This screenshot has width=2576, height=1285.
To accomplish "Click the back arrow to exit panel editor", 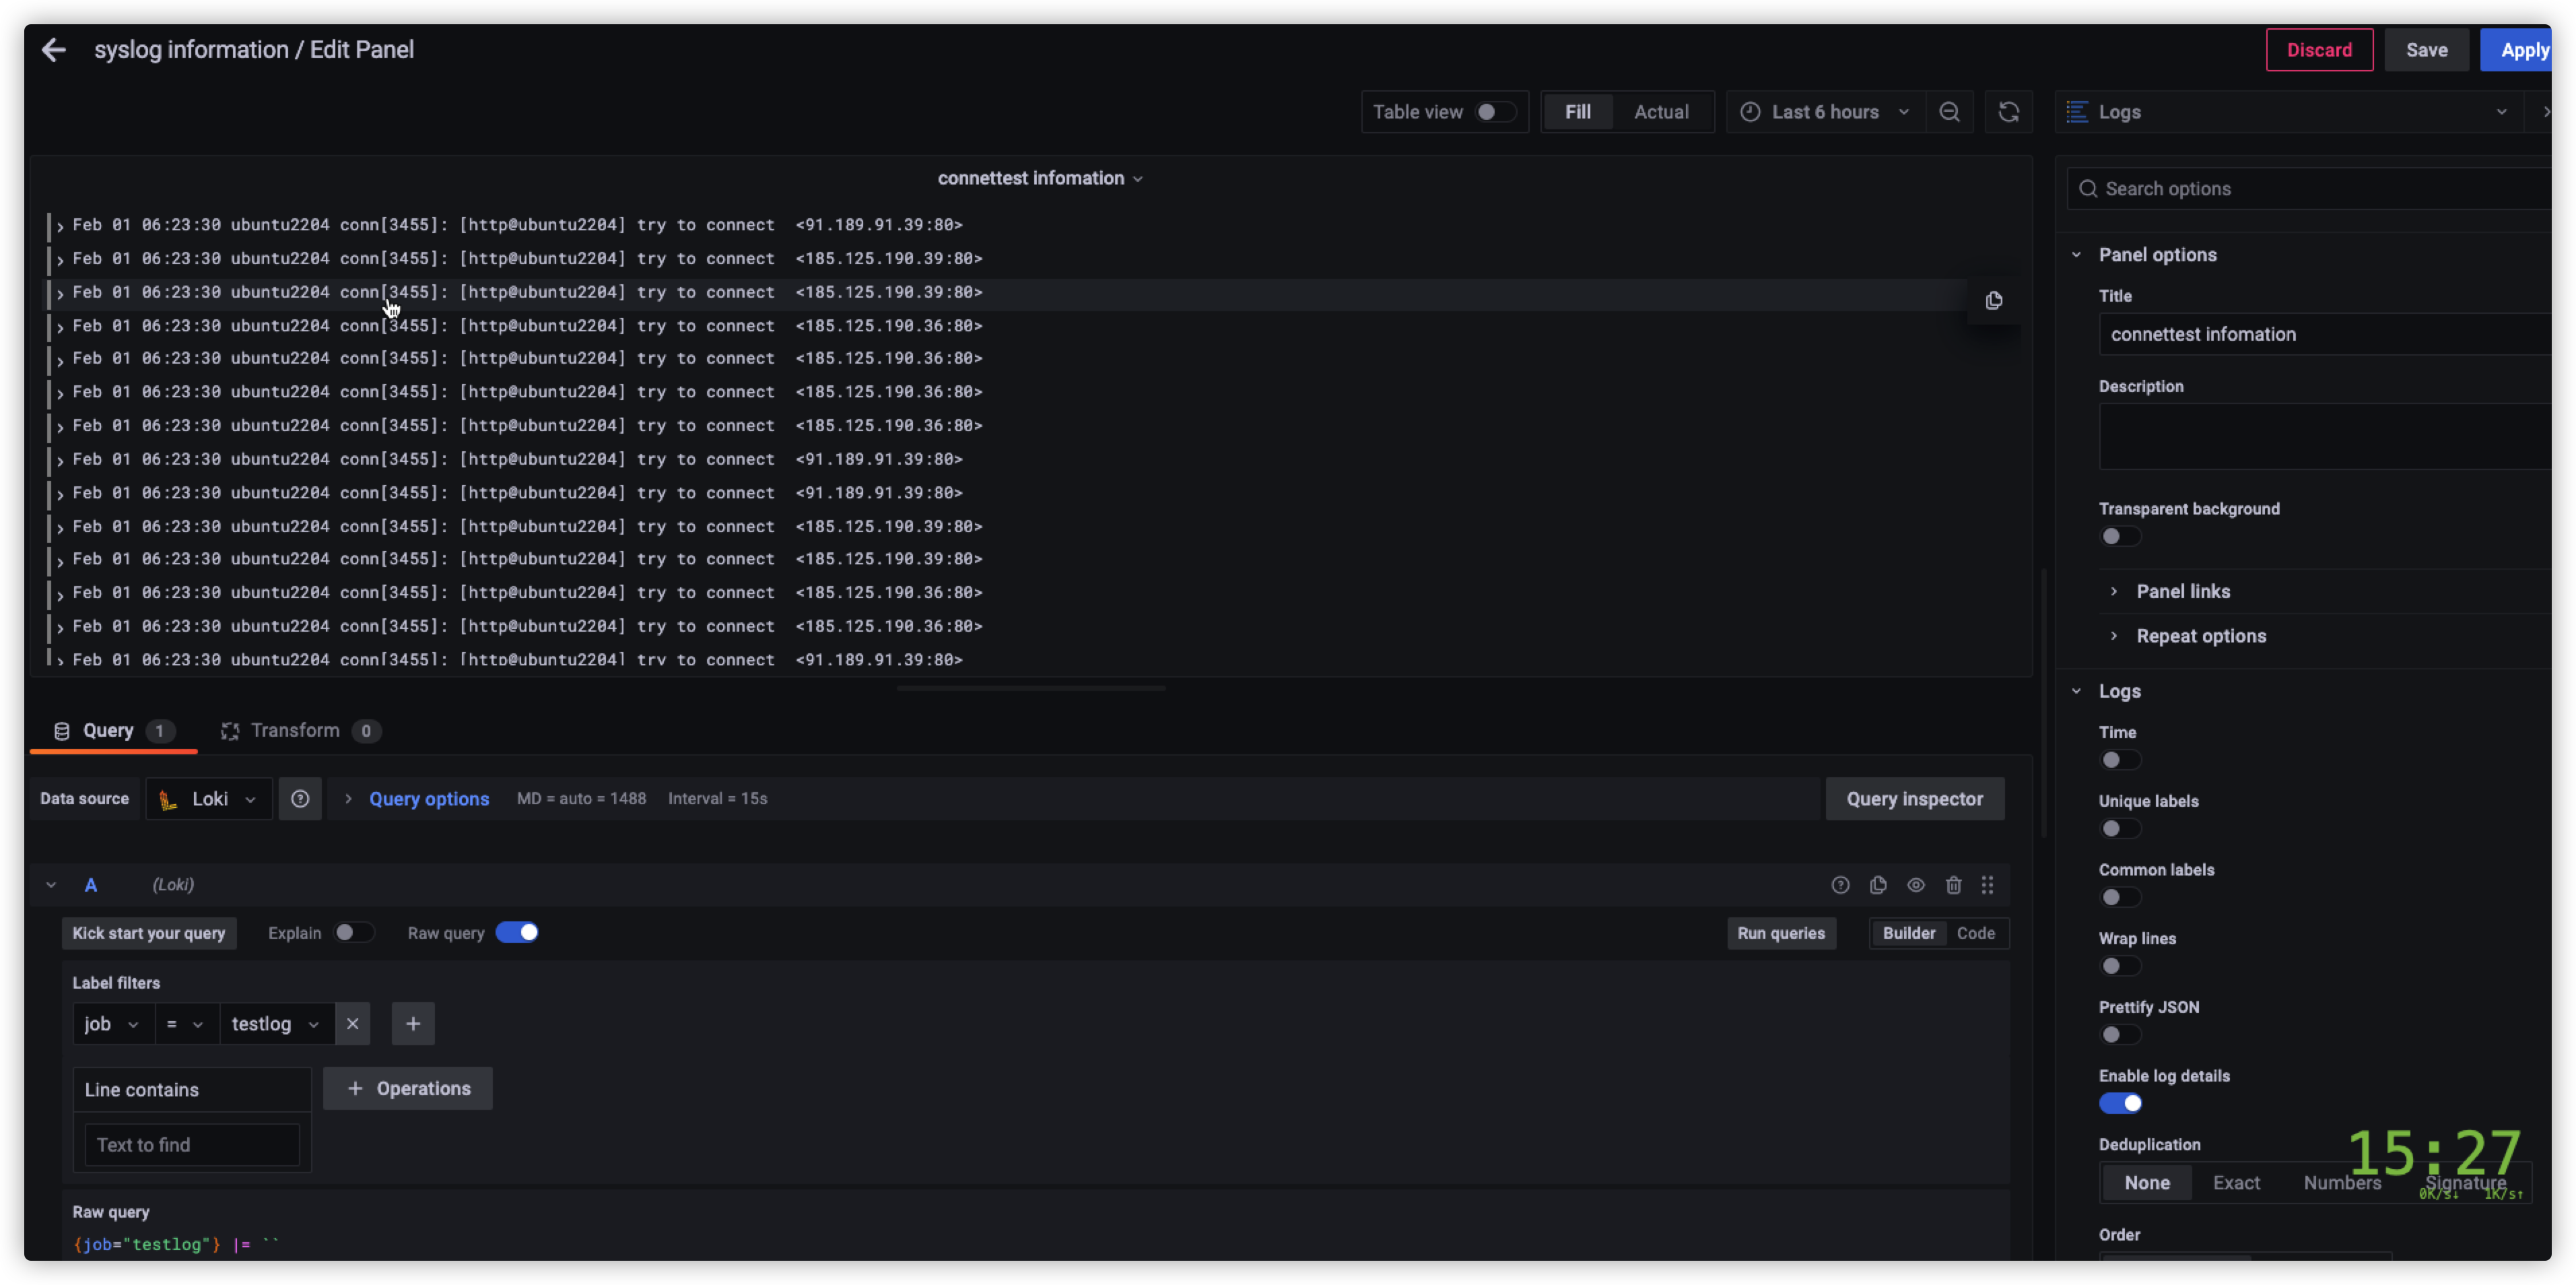I will click(53, 49).
